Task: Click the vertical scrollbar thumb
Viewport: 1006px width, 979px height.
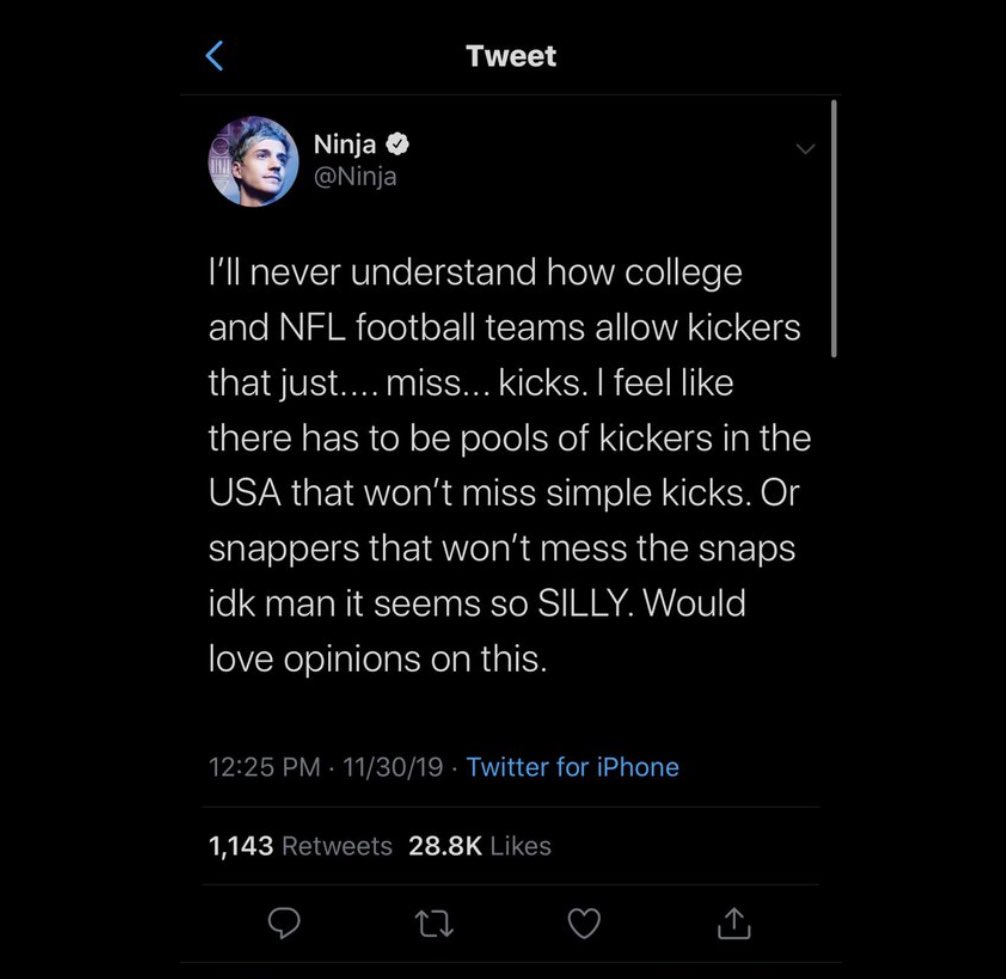Action: click(x=832, y=228)
